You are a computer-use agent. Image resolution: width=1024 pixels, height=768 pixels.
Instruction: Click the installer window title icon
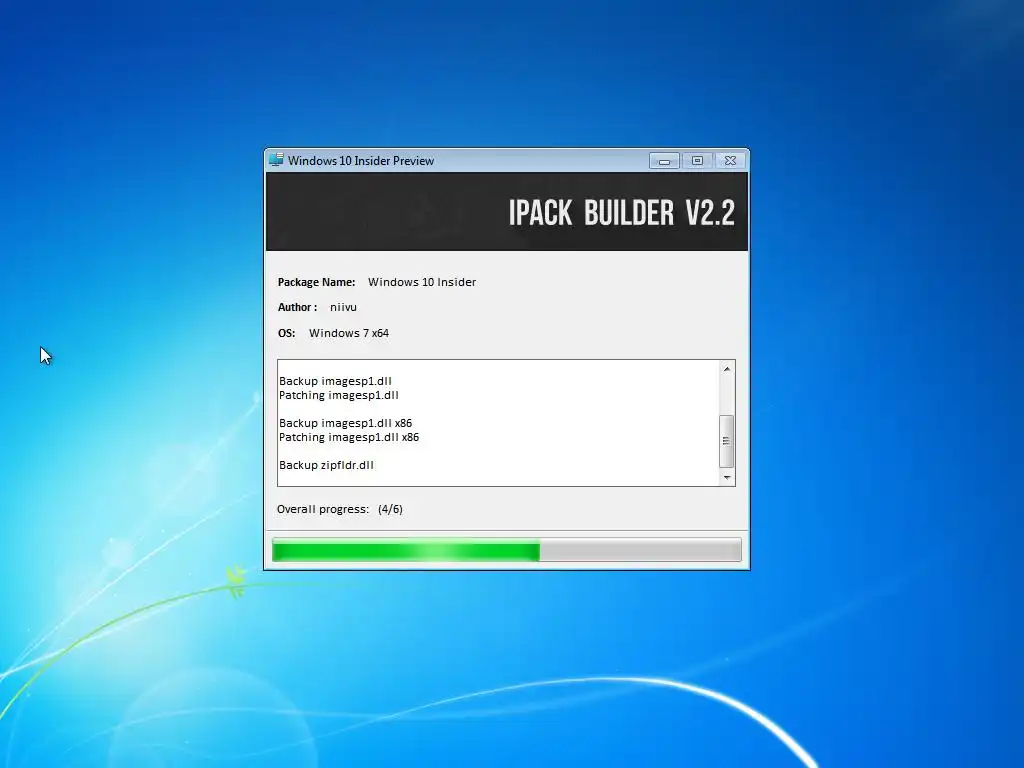(x=276, y=160)
